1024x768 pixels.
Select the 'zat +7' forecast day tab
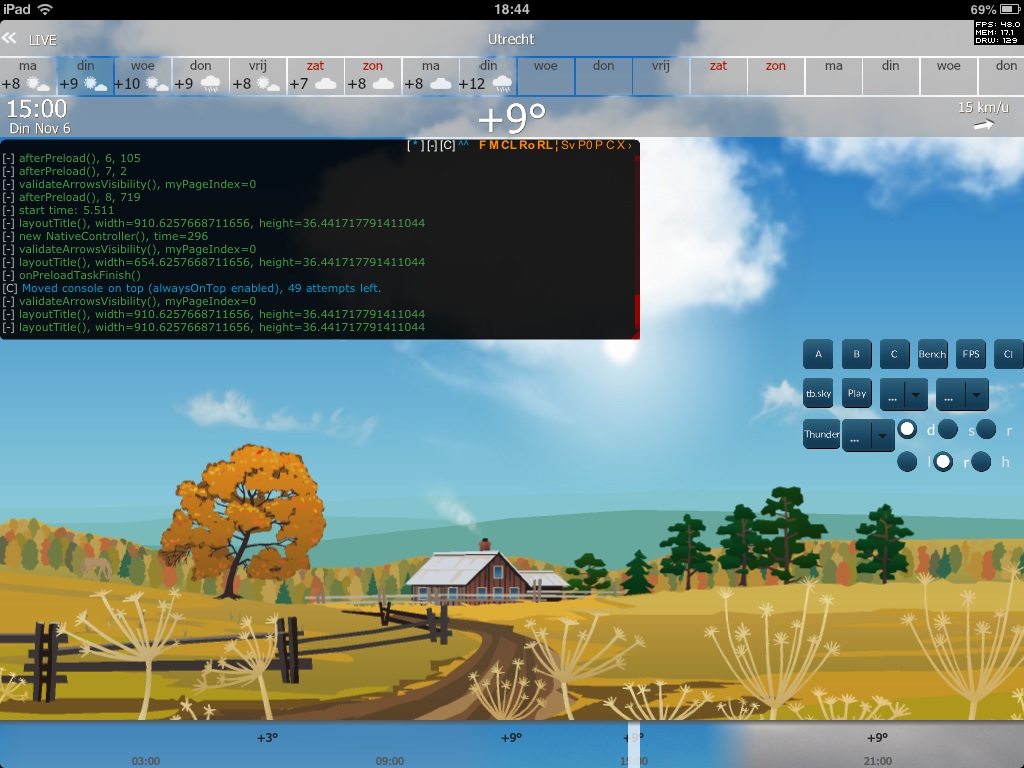tap(315, 76)
